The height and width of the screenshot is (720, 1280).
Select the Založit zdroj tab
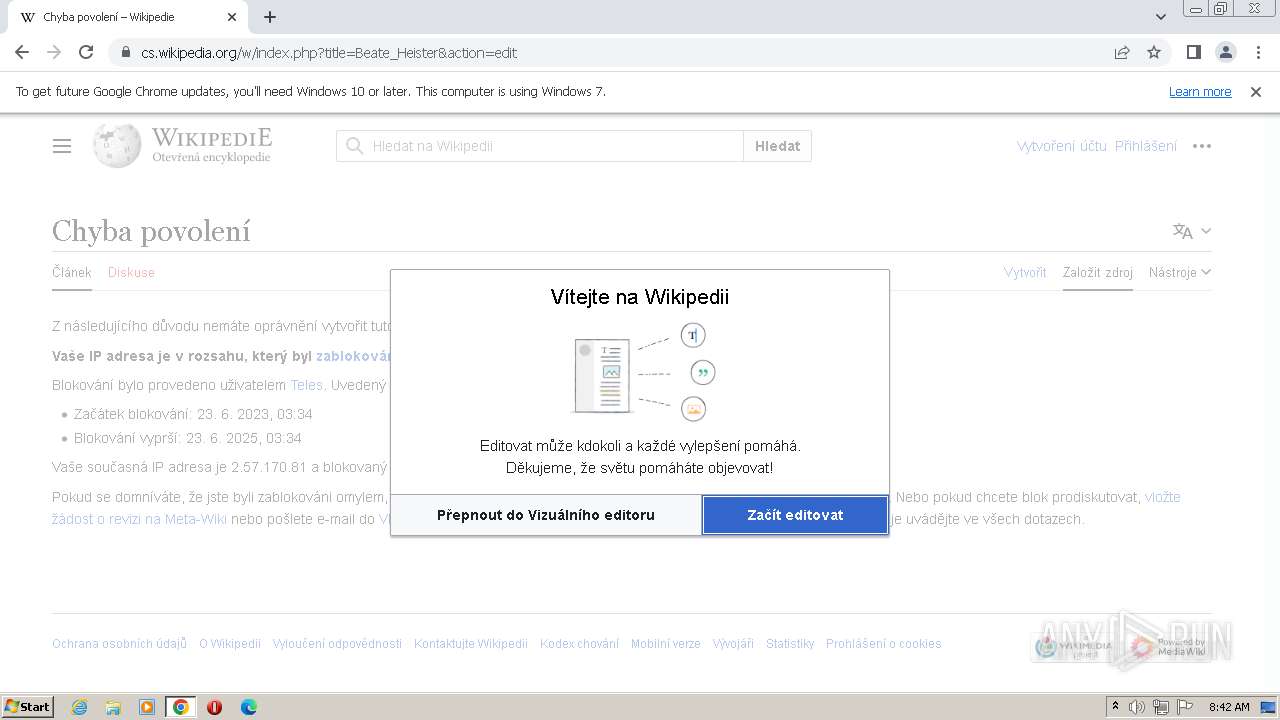(x=1098, y=272)
